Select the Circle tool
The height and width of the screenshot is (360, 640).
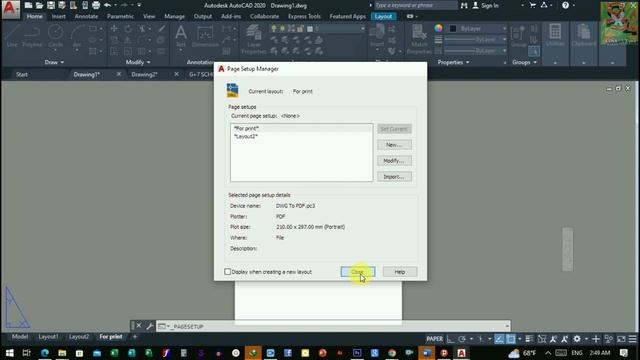coord(56,36)
